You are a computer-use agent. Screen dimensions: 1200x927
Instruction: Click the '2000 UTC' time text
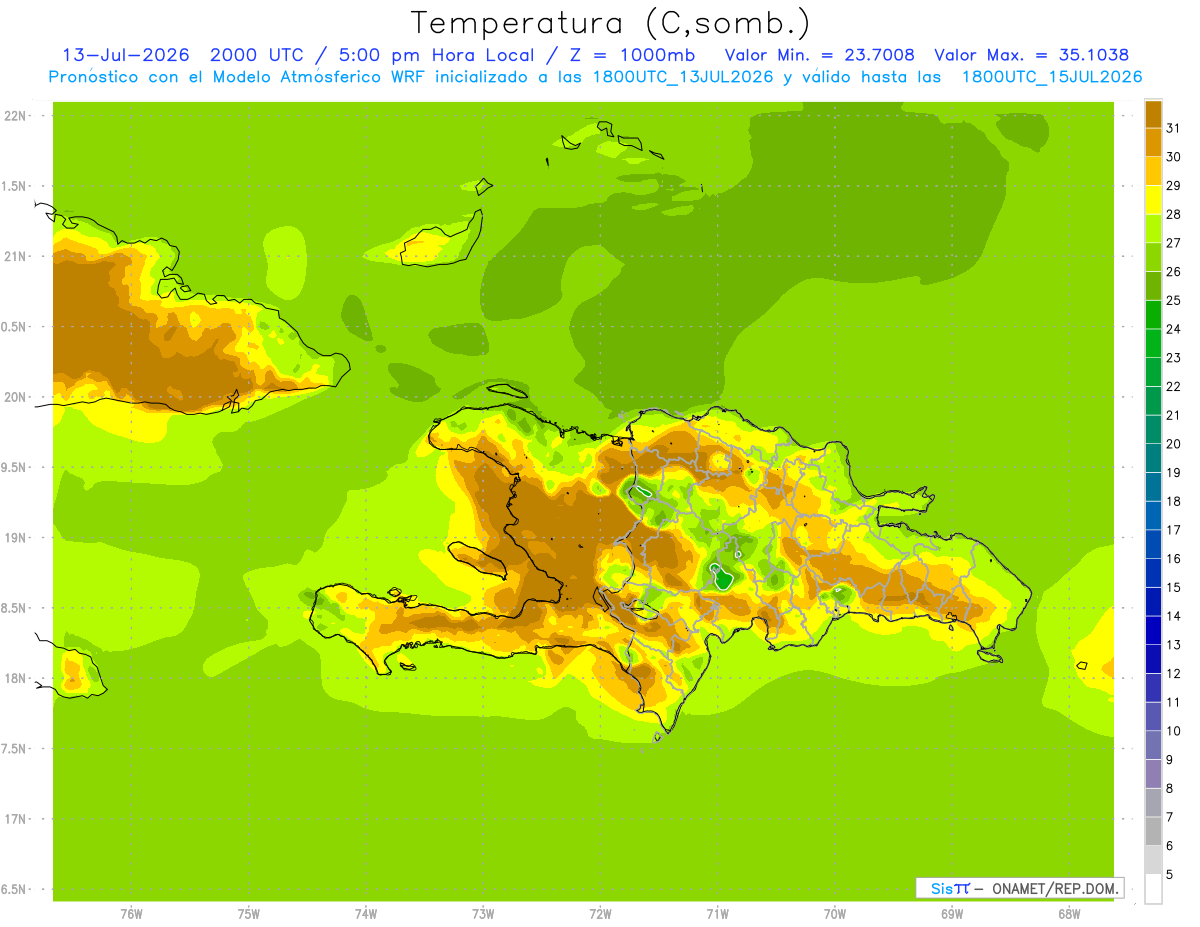click(259, 55)
